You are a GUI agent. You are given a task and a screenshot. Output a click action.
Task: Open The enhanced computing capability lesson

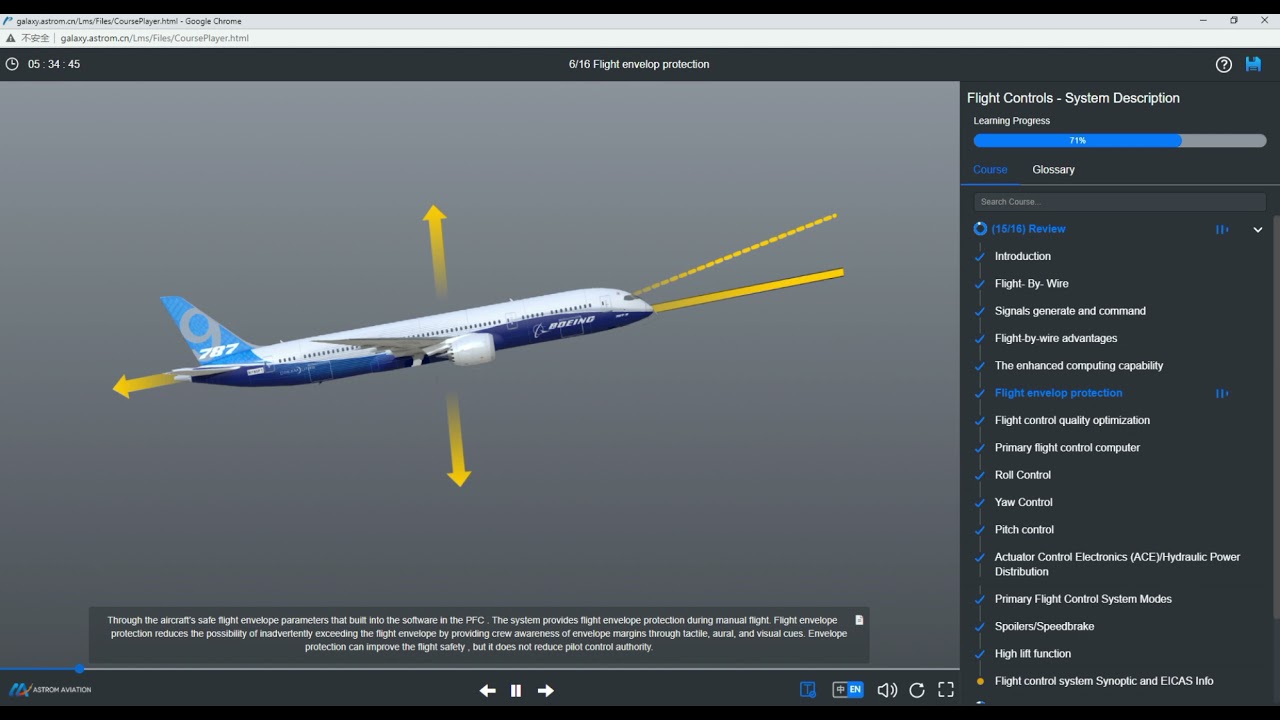[1079, 366]
